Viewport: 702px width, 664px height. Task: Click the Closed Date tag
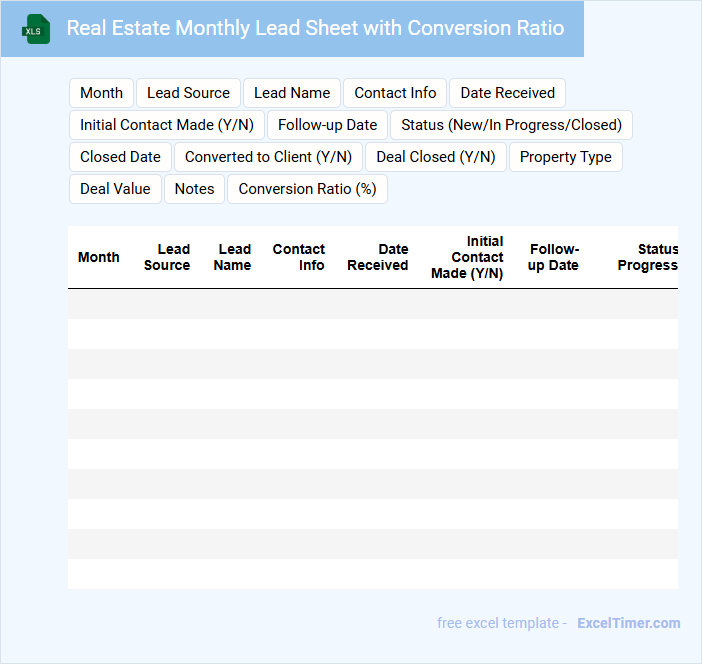click(120, 157)
